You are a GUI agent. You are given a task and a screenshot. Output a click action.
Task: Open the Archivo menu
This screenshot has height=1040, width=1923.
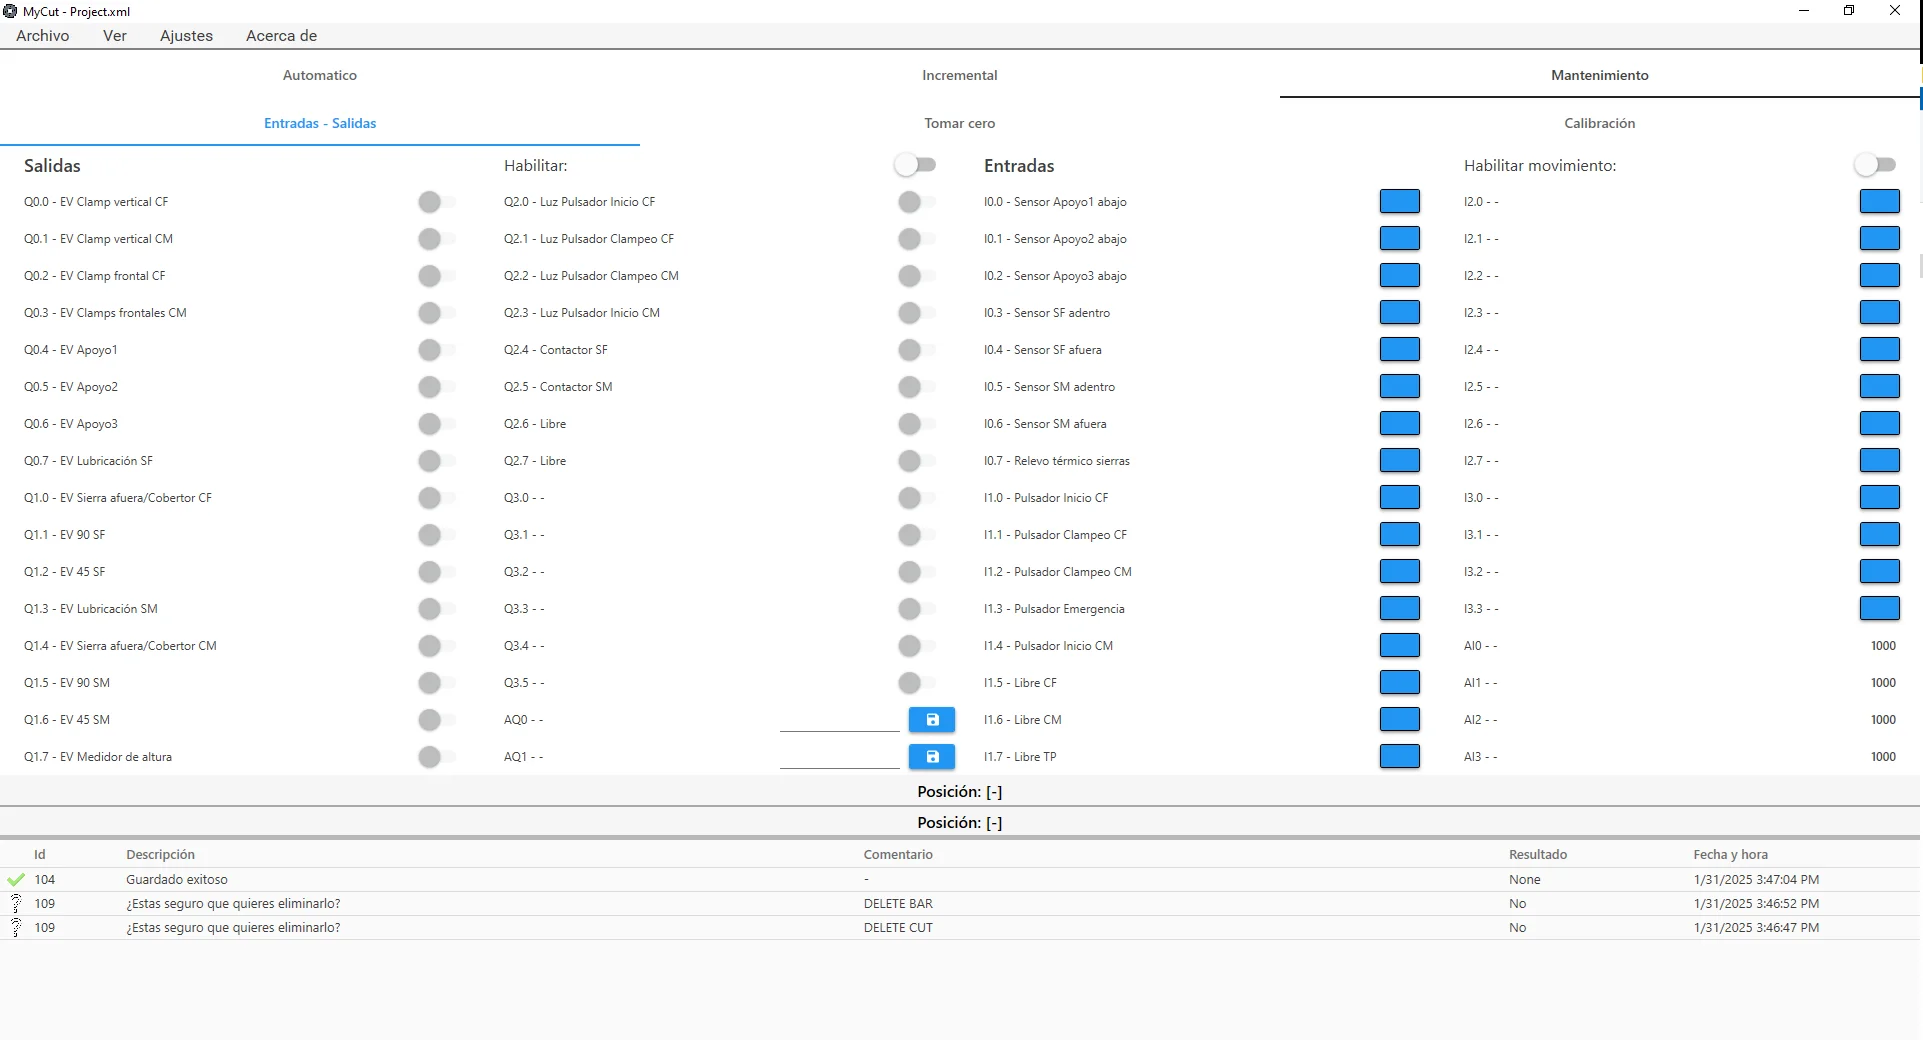click(x=43, y=36)
